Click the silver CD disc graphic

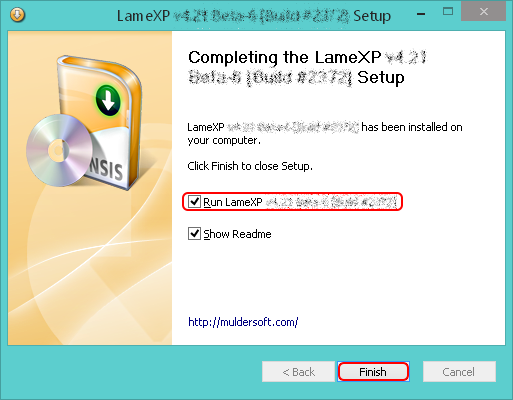[59, 150]
